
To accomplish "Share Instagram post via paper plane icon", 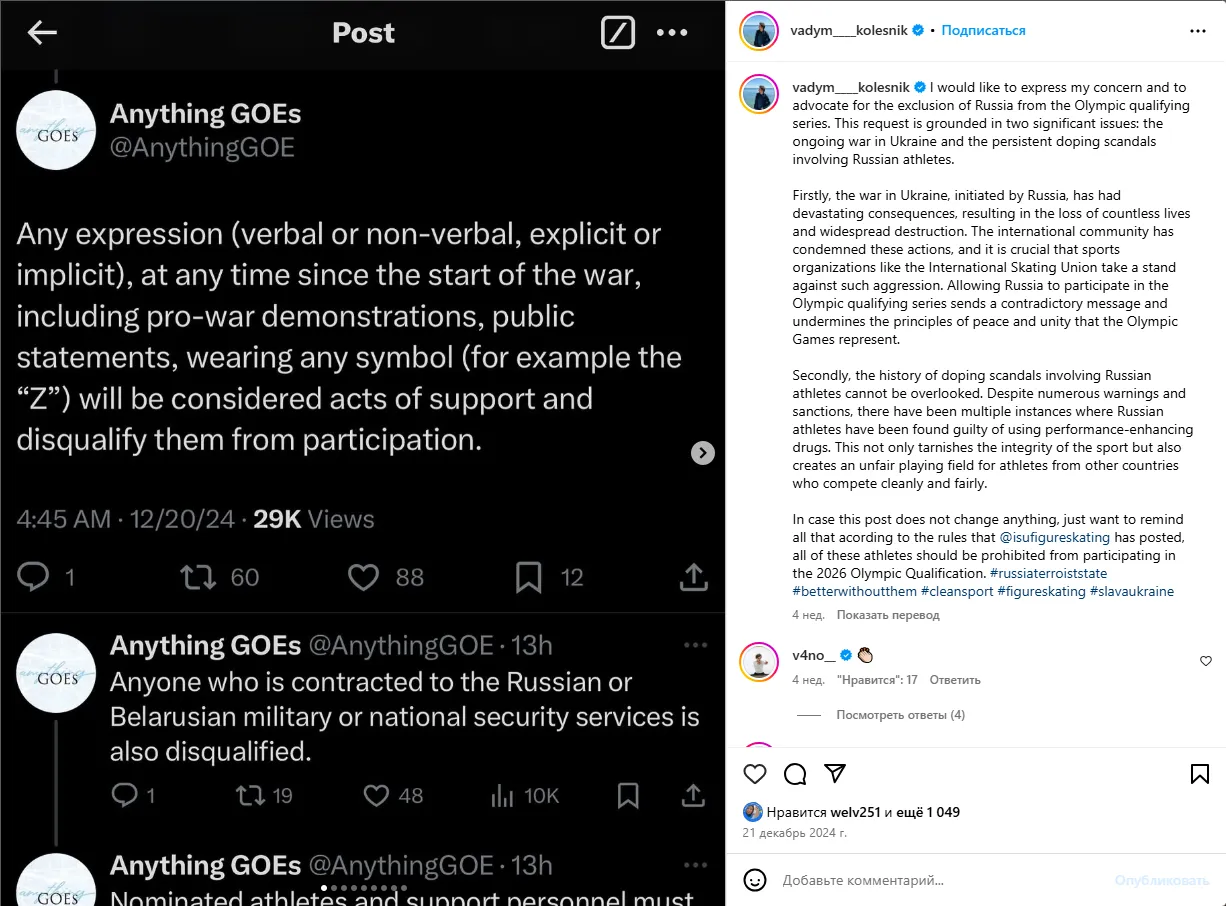I will coord(835,773).
